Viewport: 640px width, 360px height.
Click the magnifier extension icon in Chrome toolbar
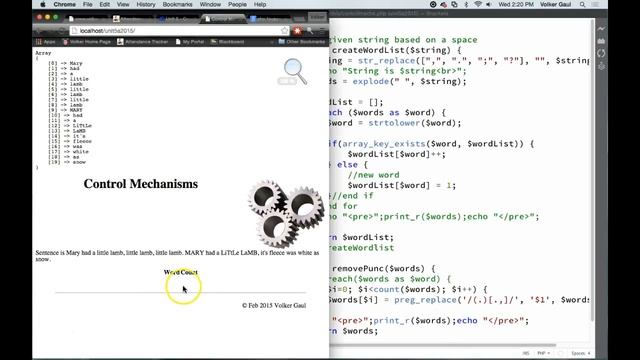tap(310, 31)
